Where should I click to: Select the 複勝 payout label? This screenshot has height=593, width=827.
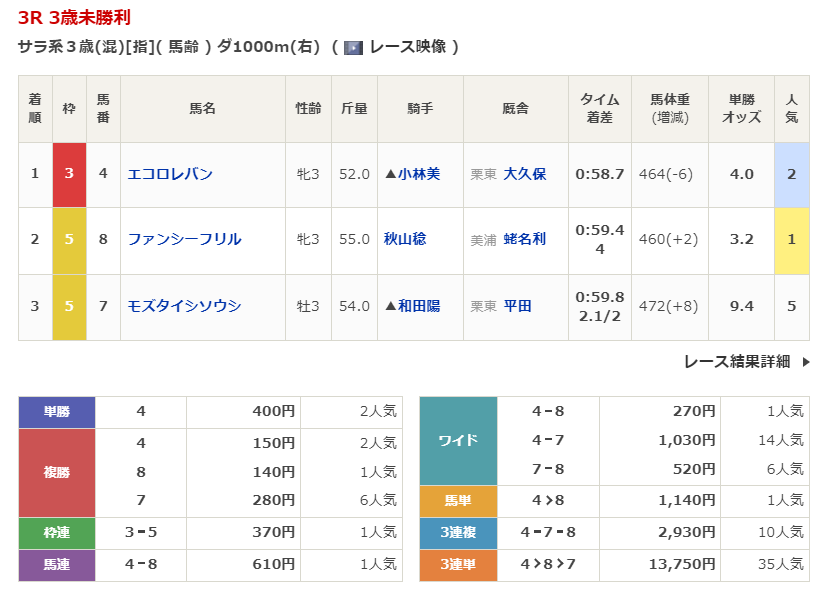57,472
